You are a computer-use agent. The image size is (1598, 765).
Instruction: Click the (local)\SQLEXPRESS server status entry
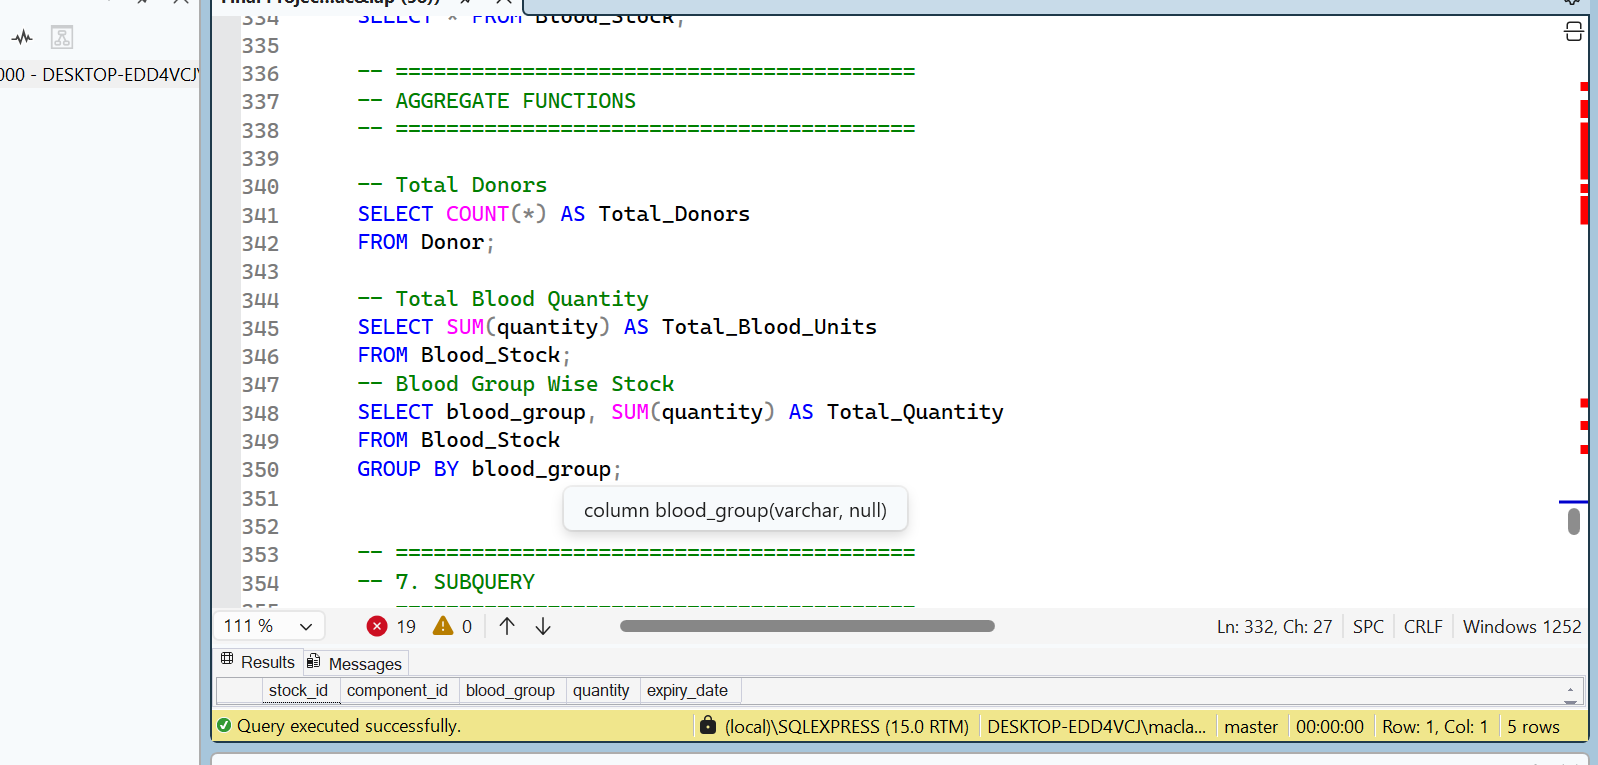point(846,727)
